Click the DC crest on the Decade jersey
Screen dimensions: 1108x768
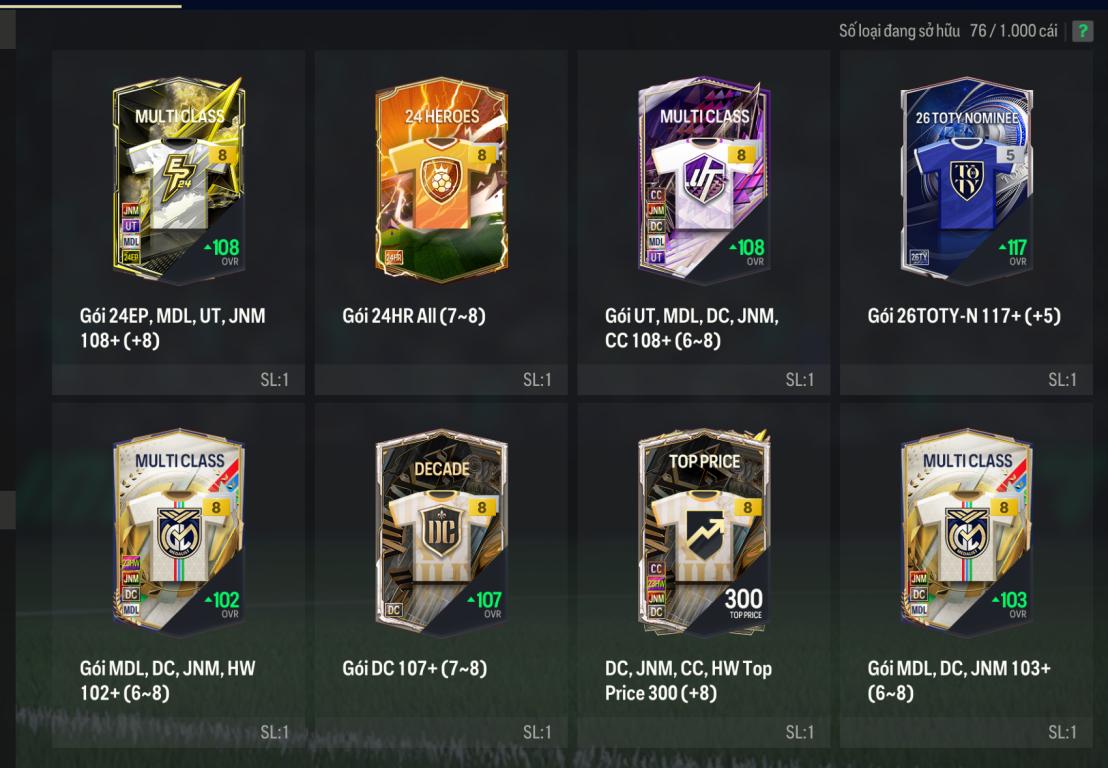(x=441, y=531)
